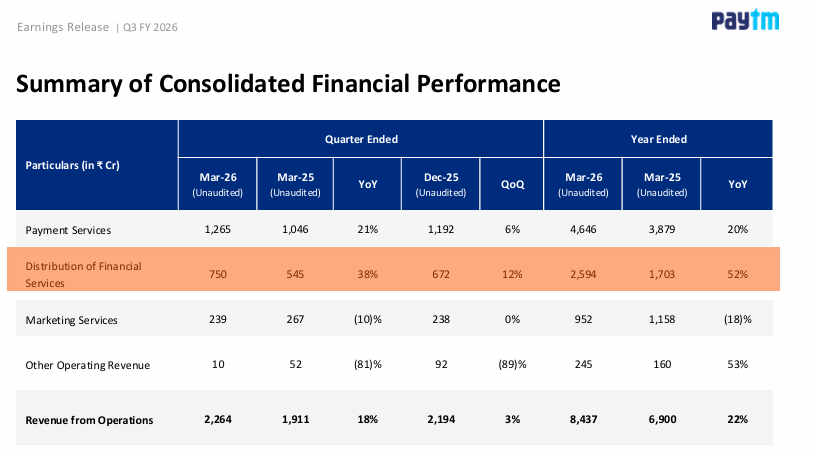Select the Earnings Release Q3 FY 2026 header text
Screen dimensions: 816x456
[x=97, y=27]
